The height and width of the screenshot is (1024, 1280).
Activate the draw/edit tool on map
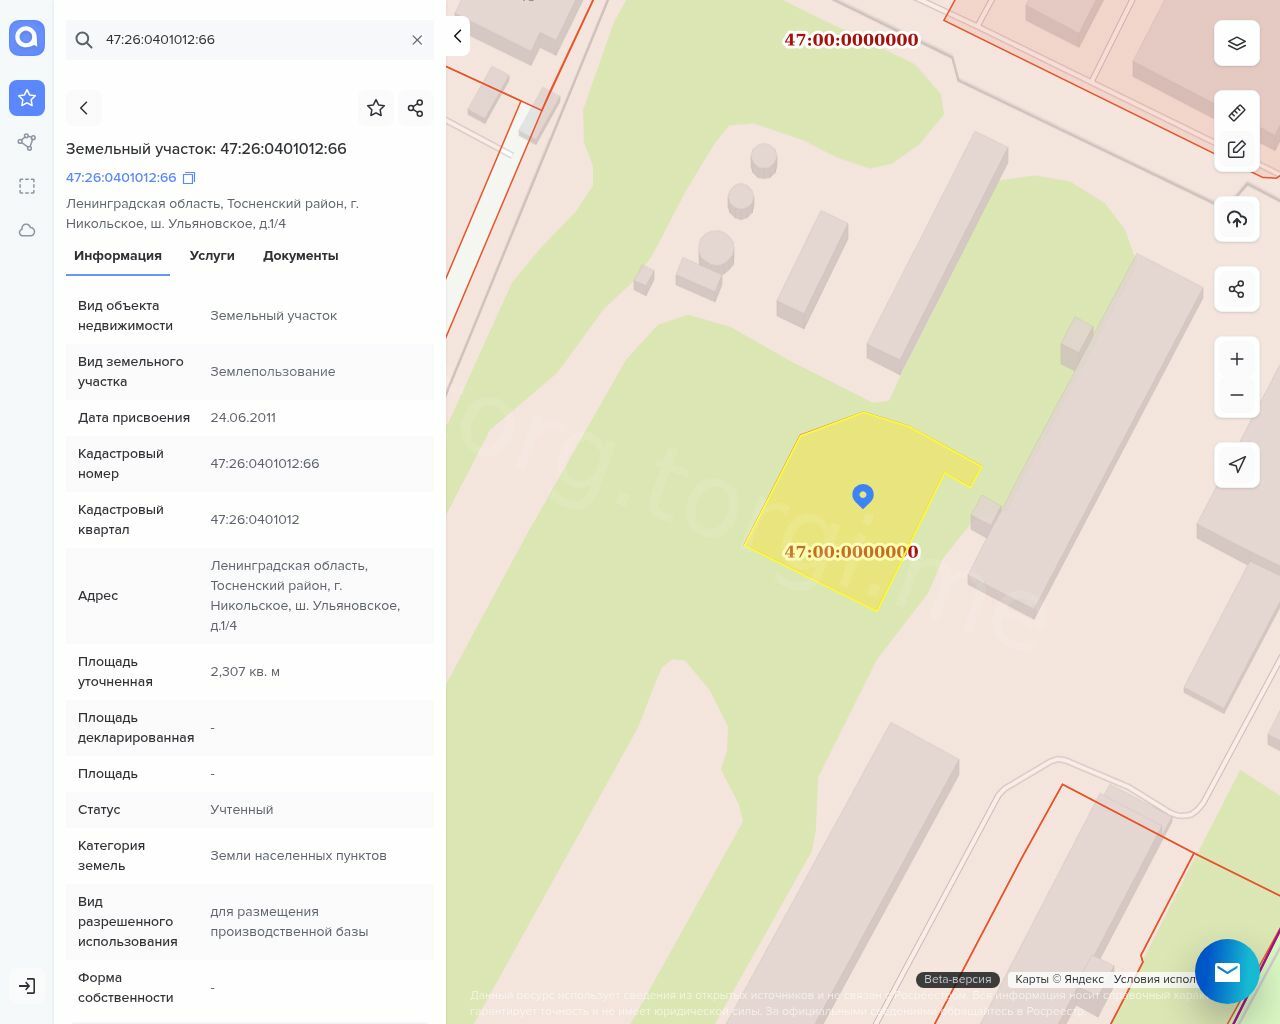(1237, 150)
